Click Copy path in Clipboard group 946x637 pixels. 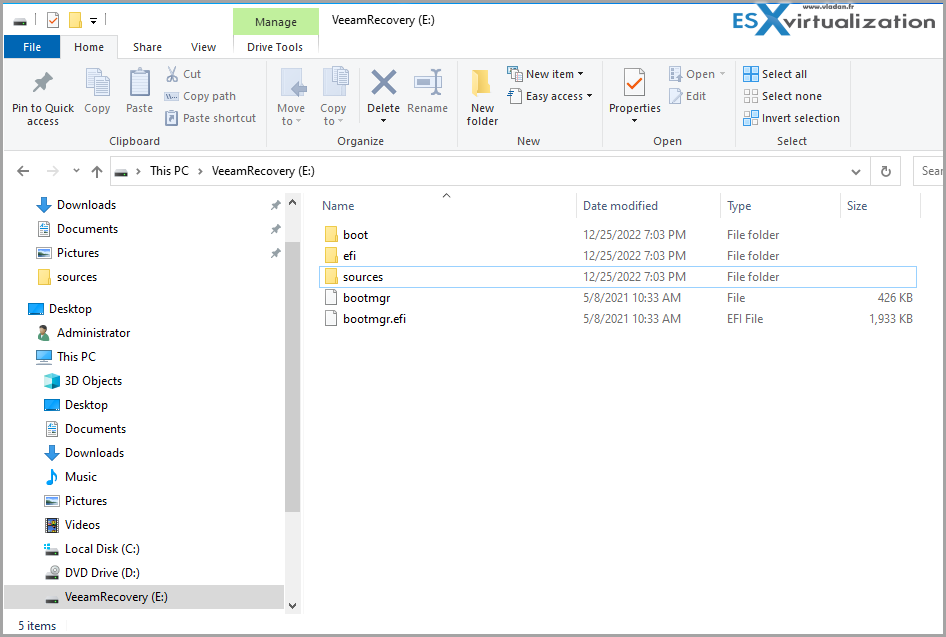[200, 96]
